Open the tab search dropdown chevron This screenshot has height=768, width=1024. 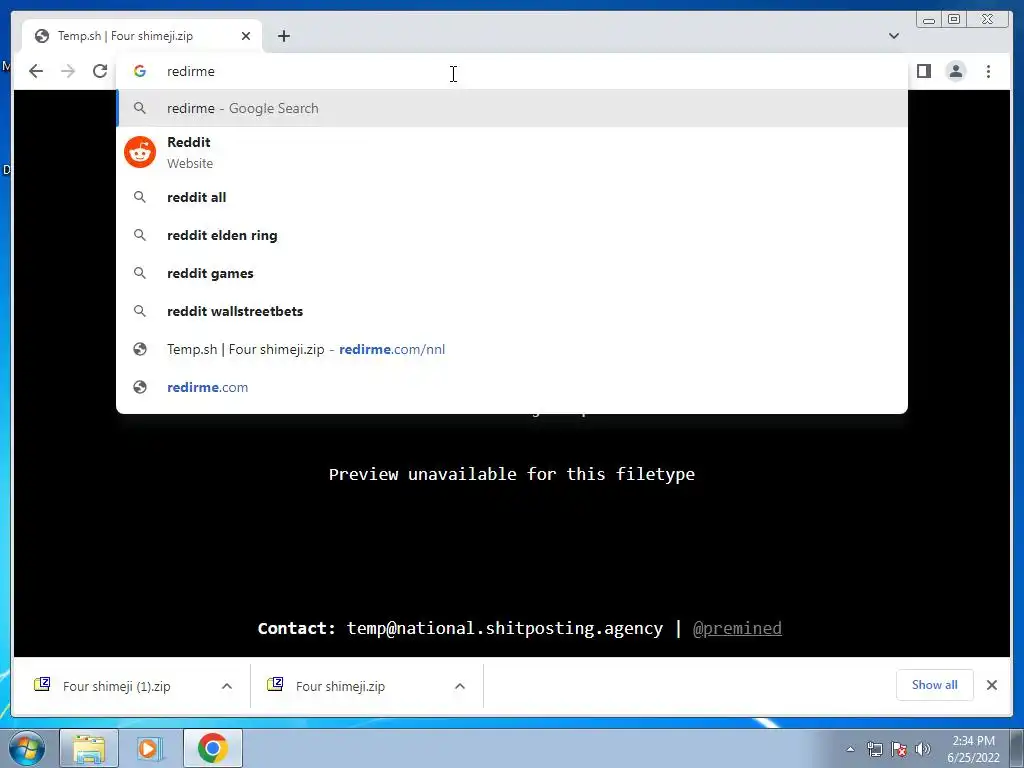pyautogui.click(x=893, y=36)
